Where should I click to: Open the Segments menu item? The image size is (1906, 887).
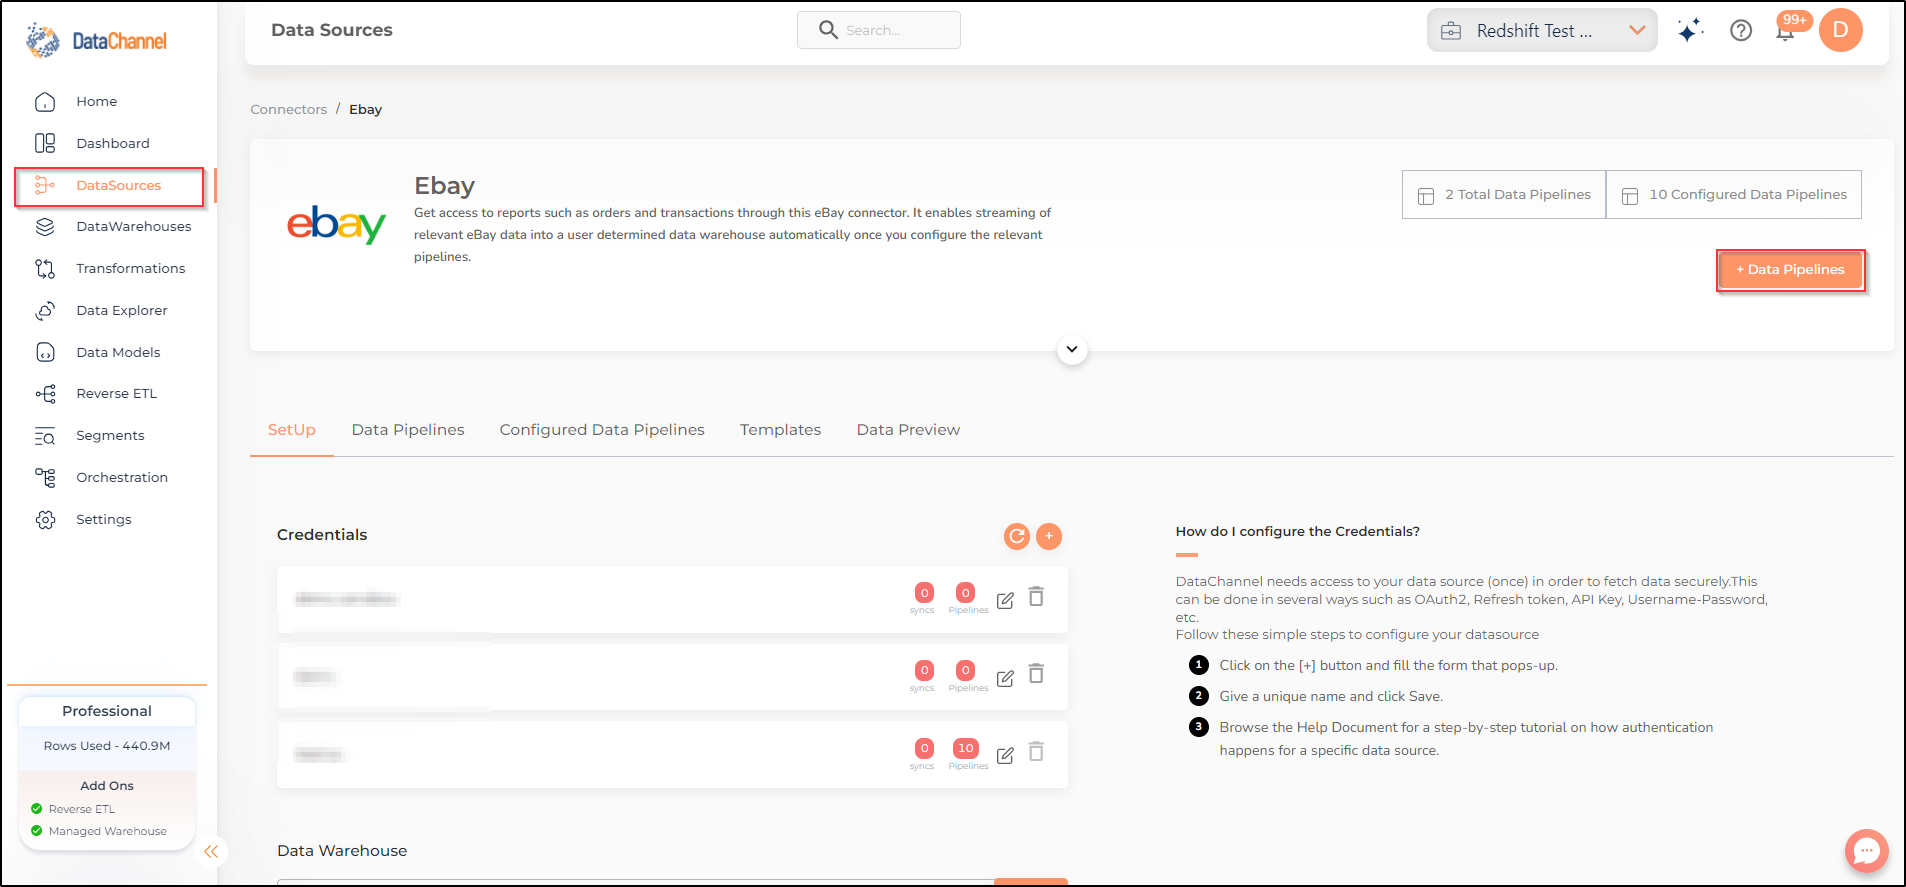110,436
